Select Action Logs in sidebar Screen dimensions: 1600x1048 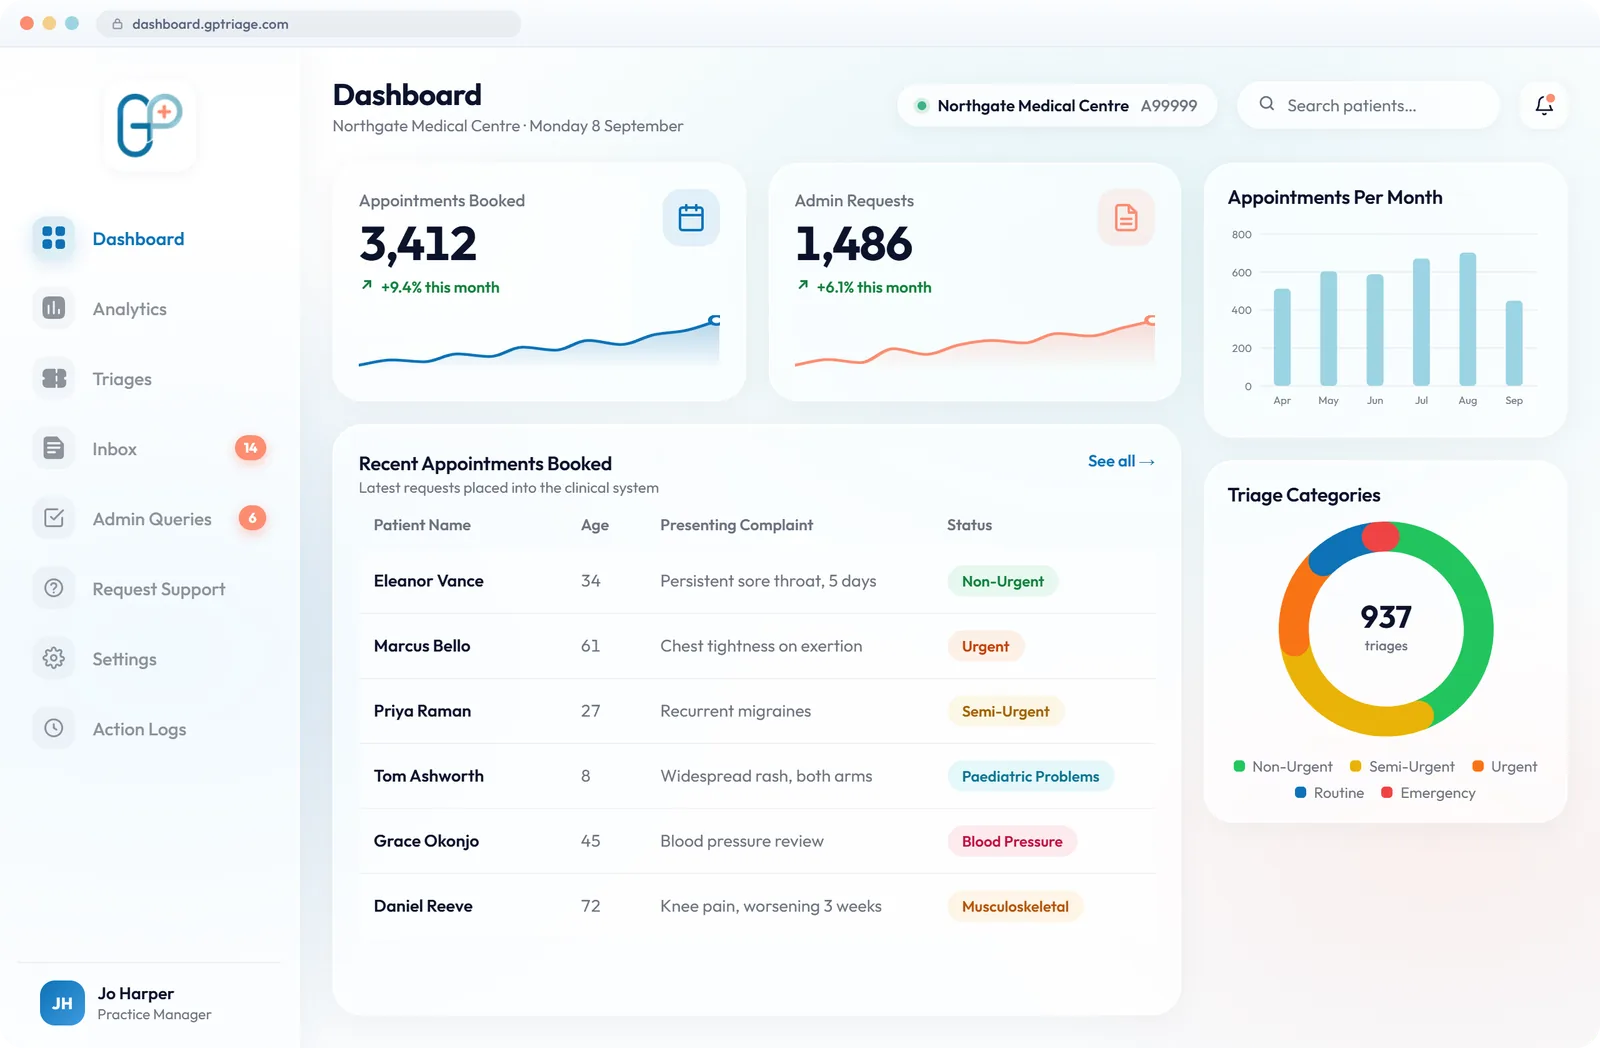tap(140, 729)
